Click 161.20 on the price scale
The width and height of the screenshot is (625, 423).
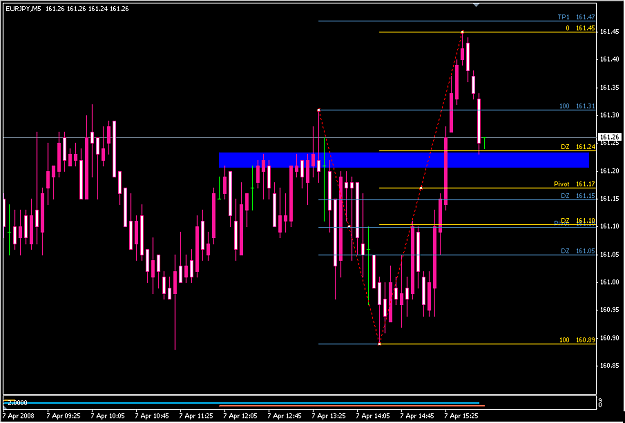click(x=608, y=171)
